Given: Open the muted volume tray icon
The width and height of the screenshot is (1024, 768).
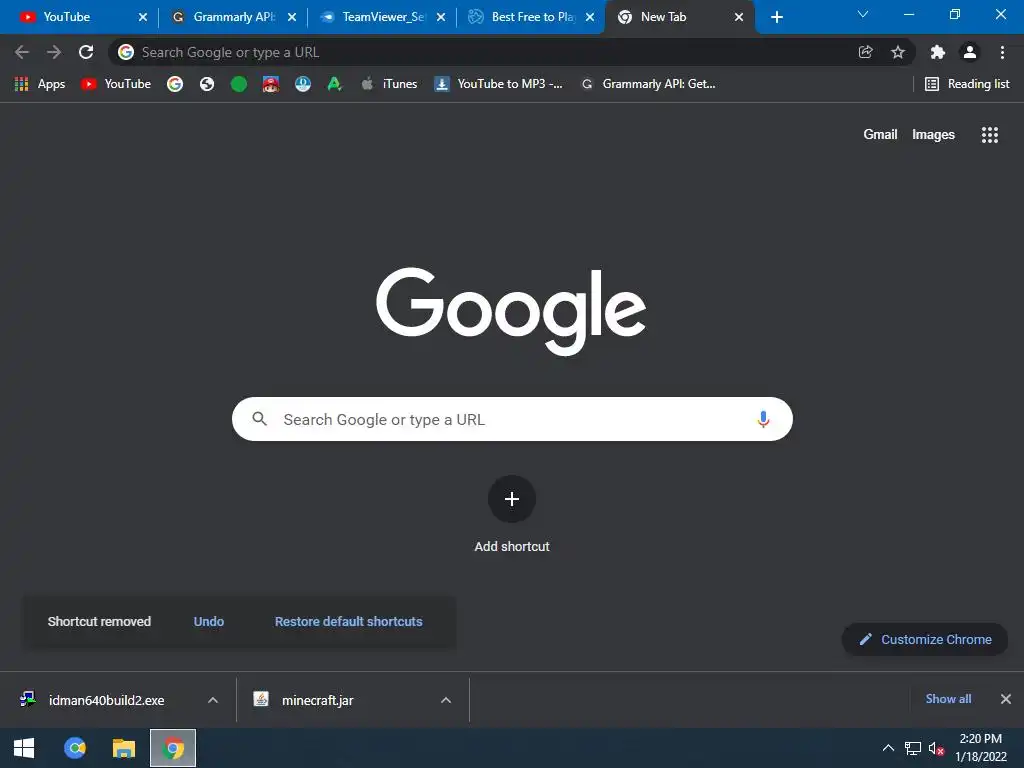Looking at the screenshot, I should [936, 748].
